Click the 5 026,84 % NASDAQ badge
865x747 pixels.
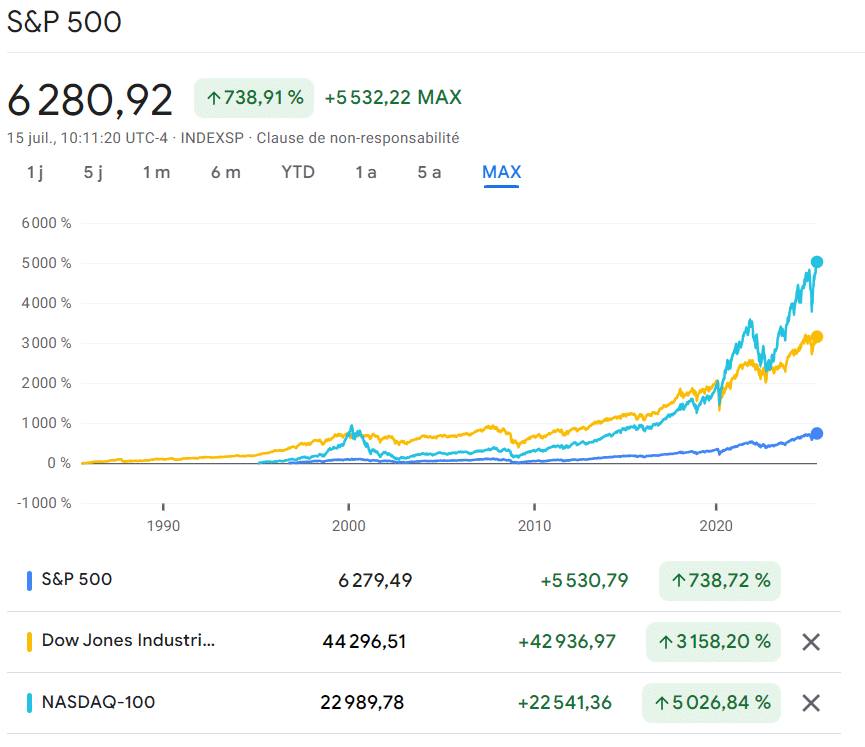click(712, 703)
